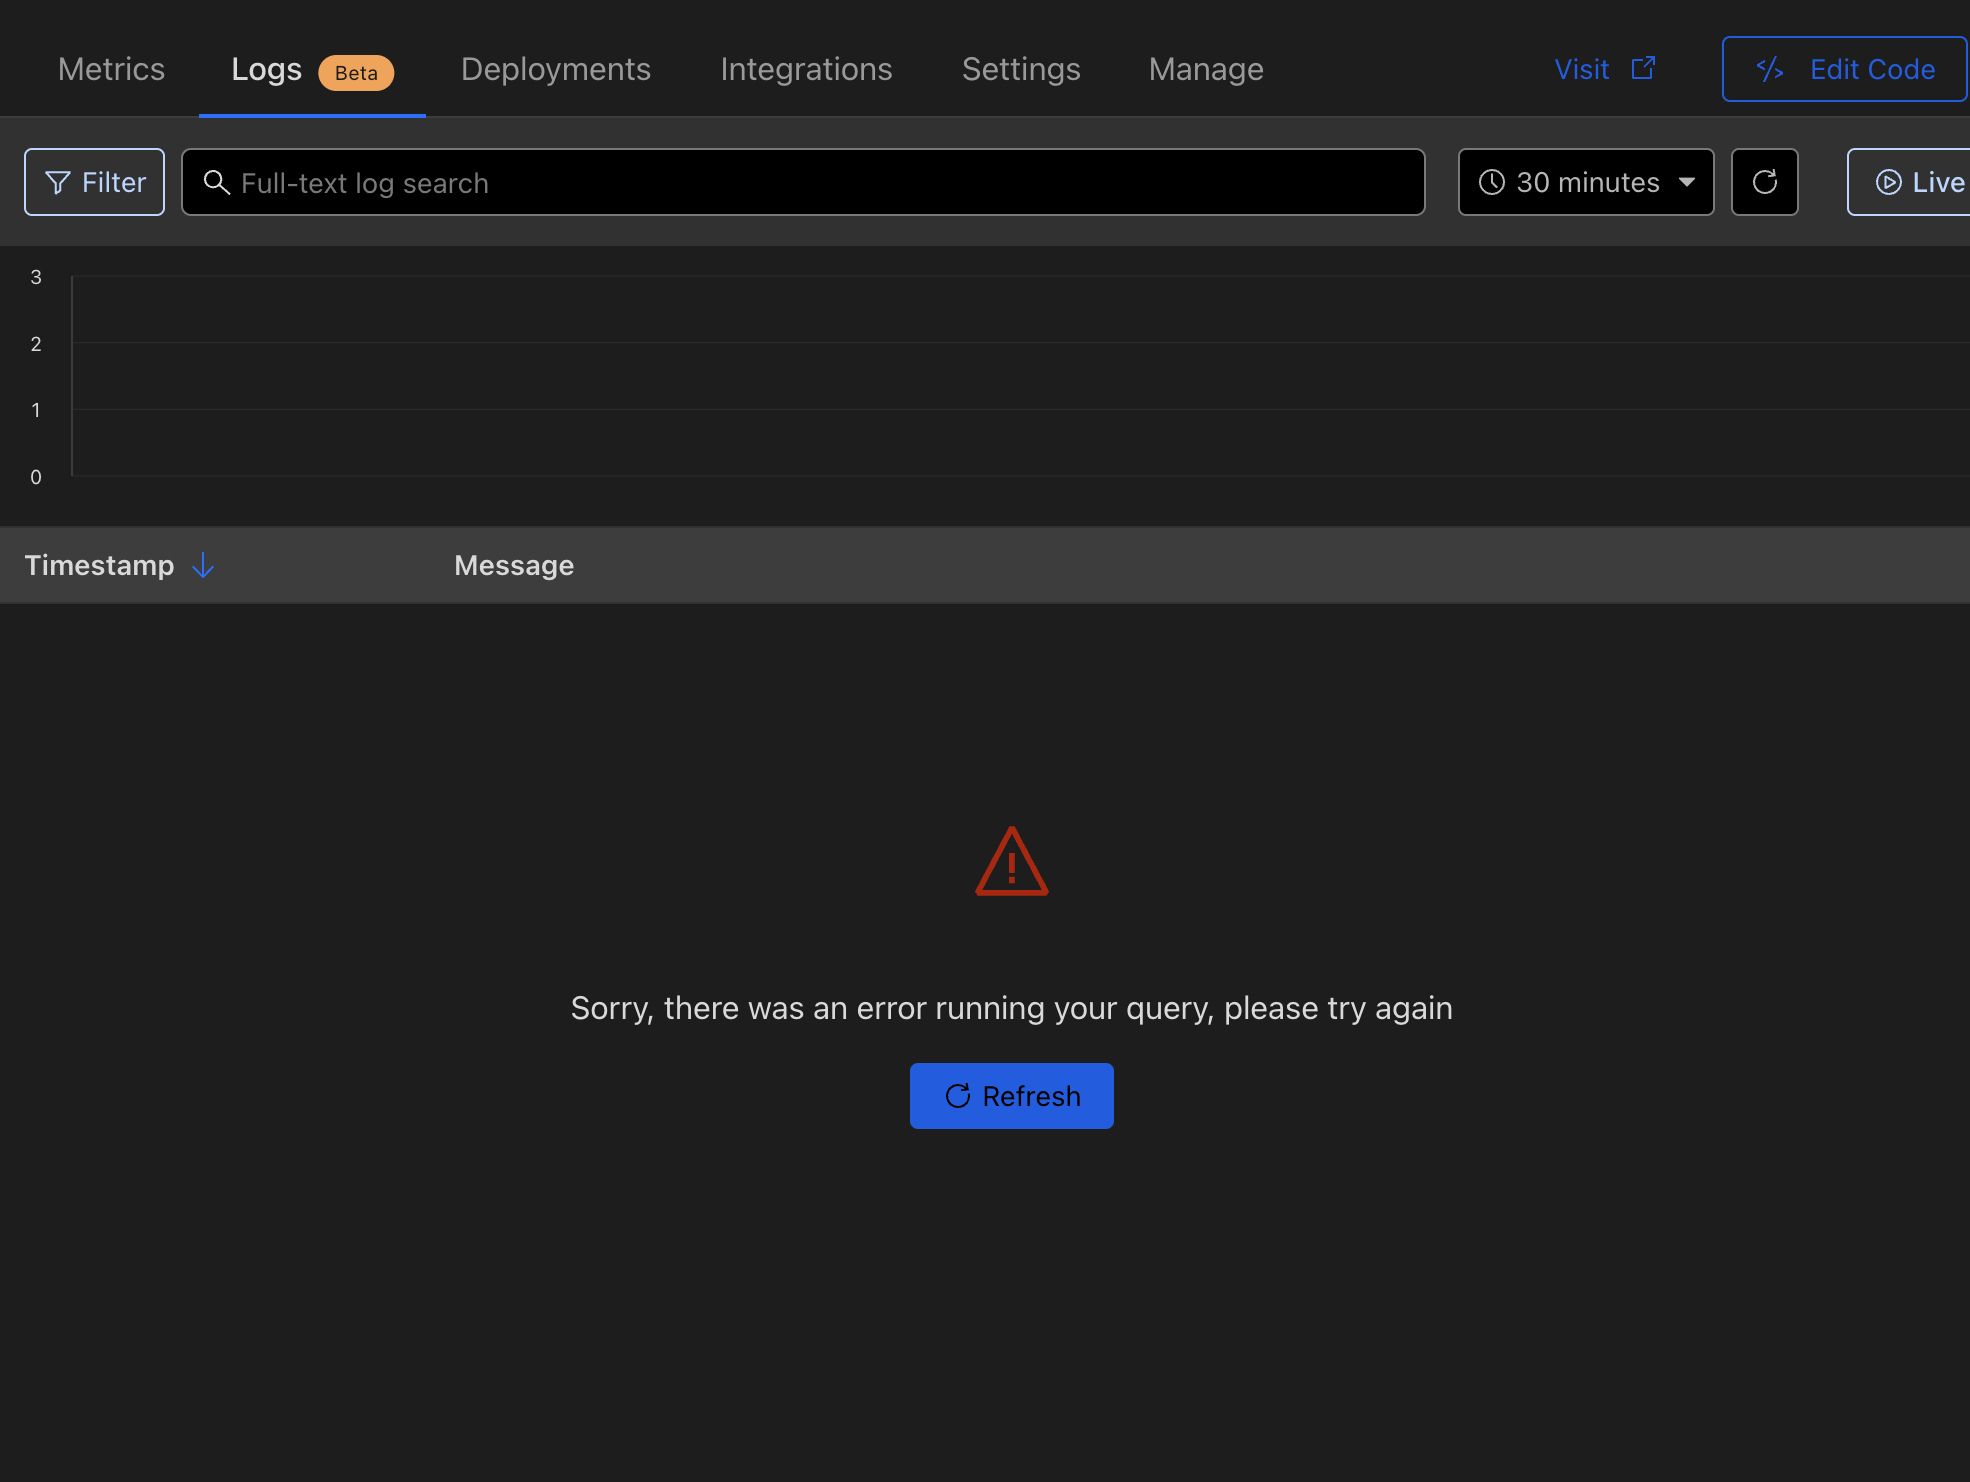The width and height of the screenshot is (1970, 1482).
Task: Click inside the full-text log search field
Action: click(800, 182)
